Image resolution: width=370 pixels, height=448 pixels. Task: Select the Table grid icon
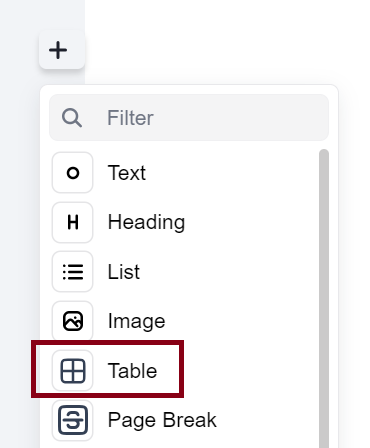click(72, 370)
